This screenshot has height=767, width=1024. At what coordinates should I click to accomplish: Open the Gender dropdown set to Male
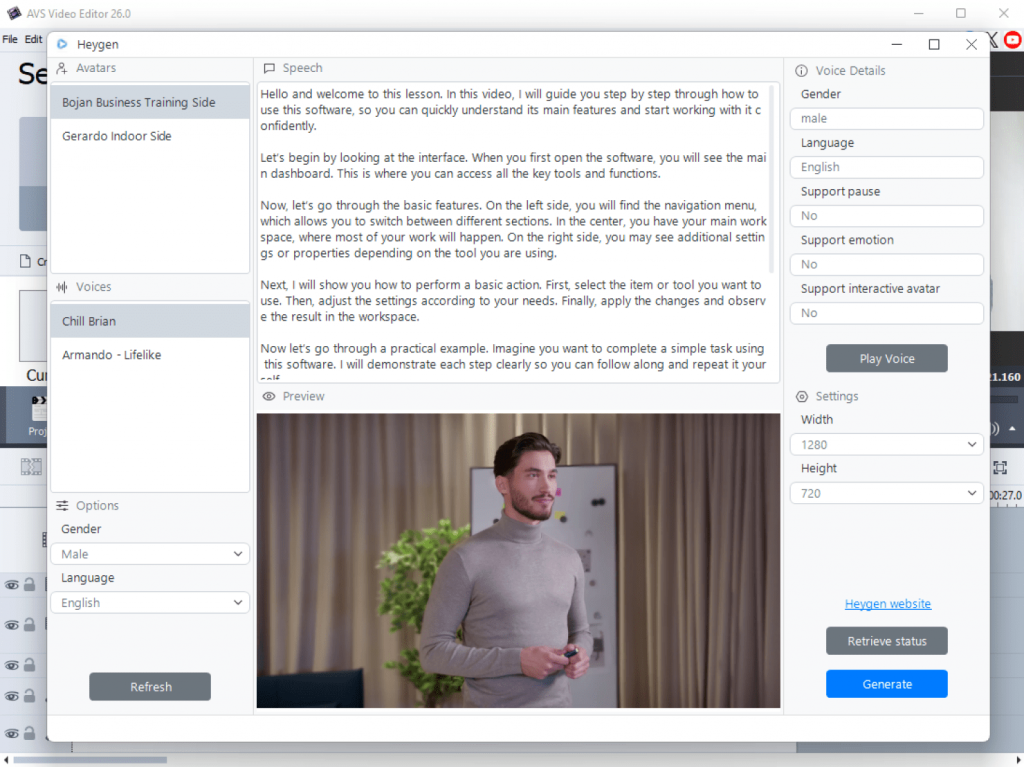150,554
